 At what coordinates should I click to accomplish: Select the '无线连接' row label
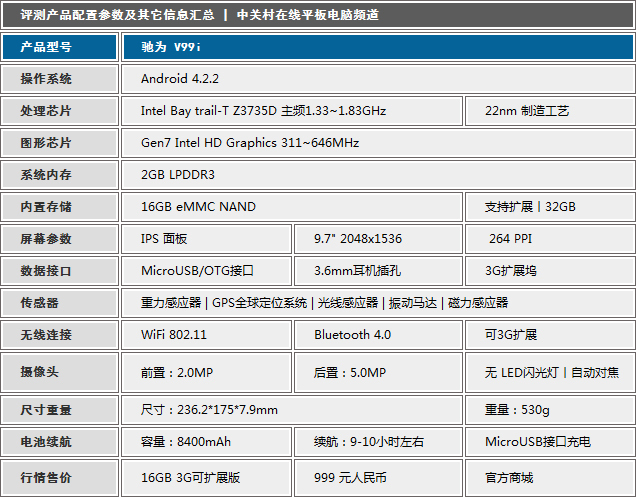60,335
